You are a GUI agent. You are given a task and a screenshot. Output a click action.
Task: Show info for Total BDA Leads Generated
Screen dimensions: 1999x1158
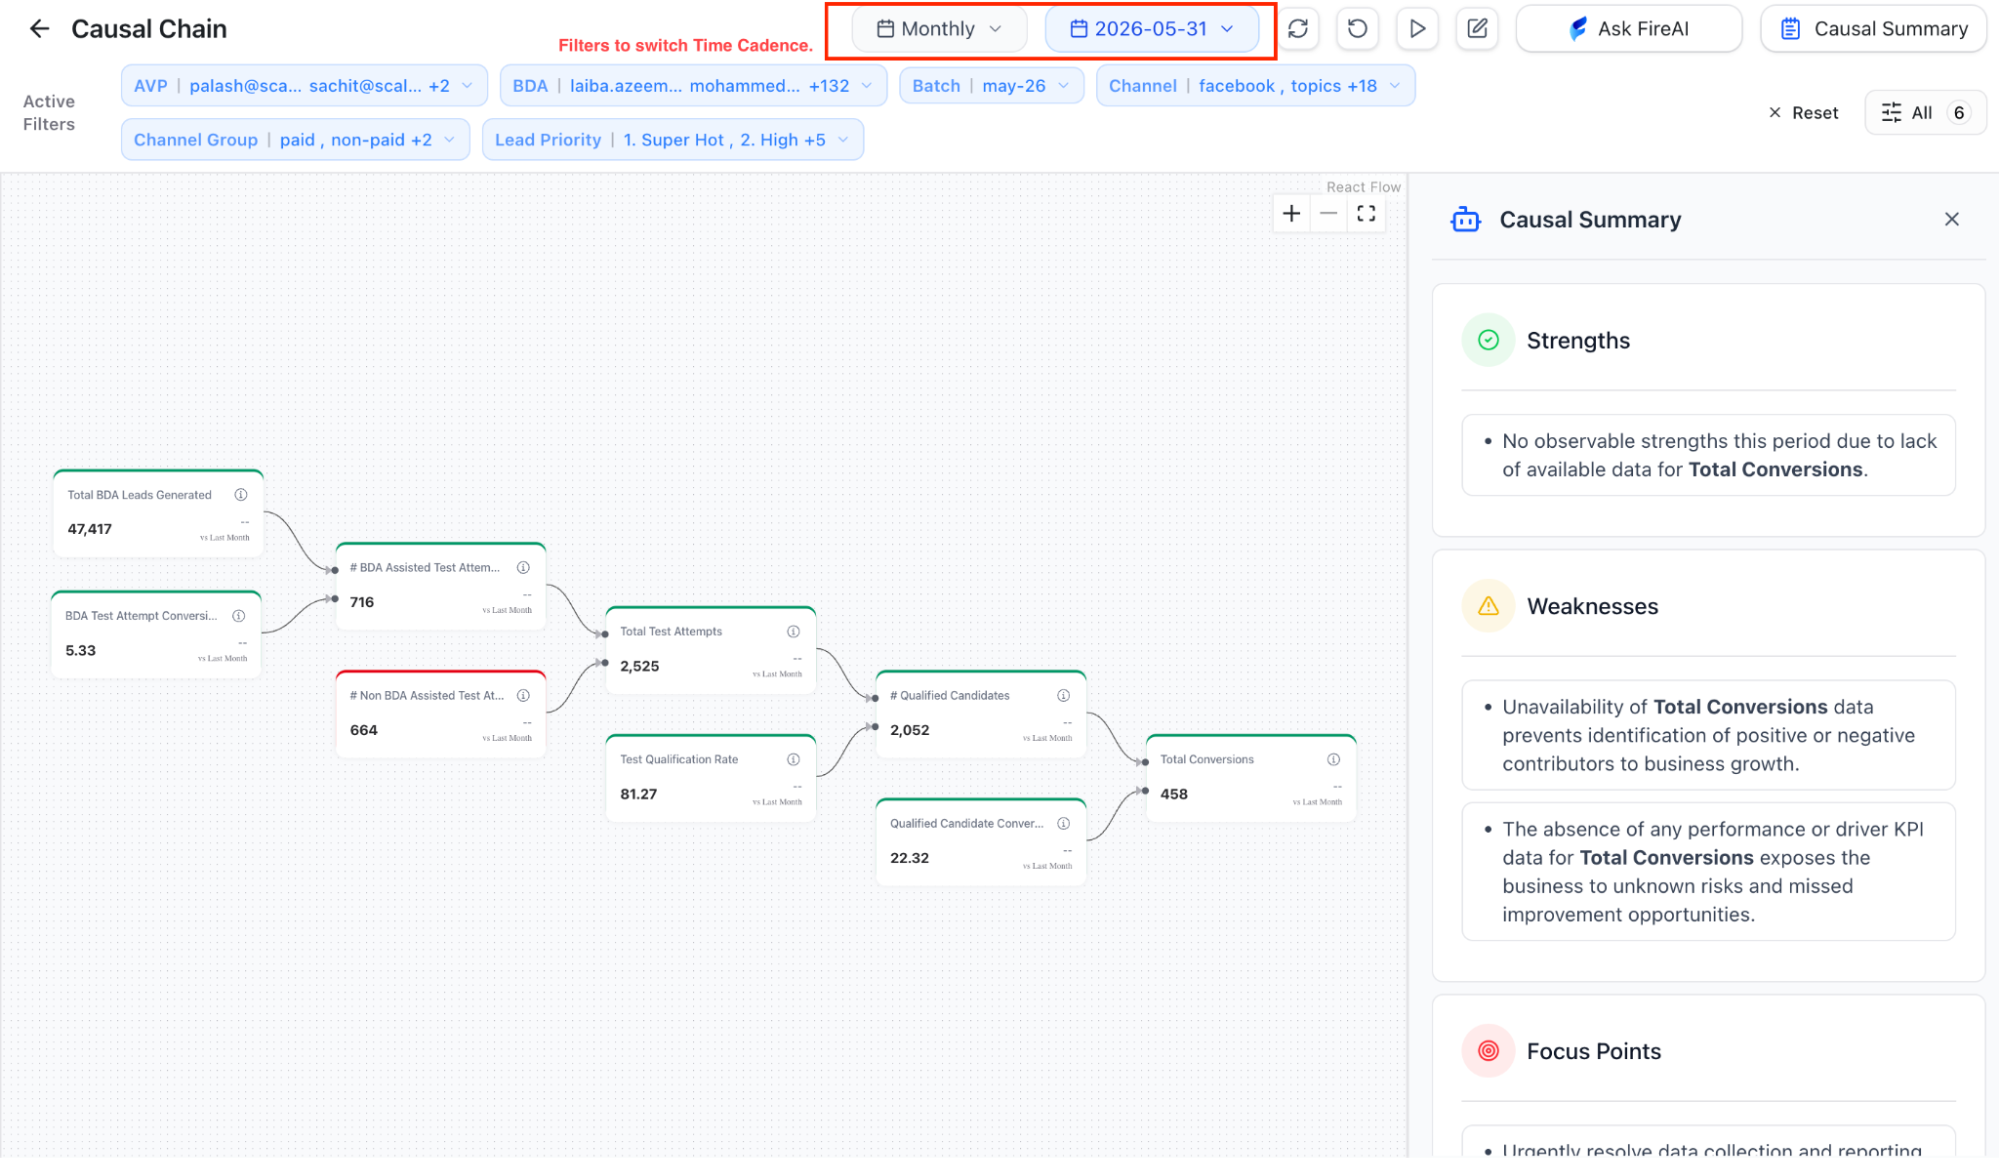click(x=241, y=495)
